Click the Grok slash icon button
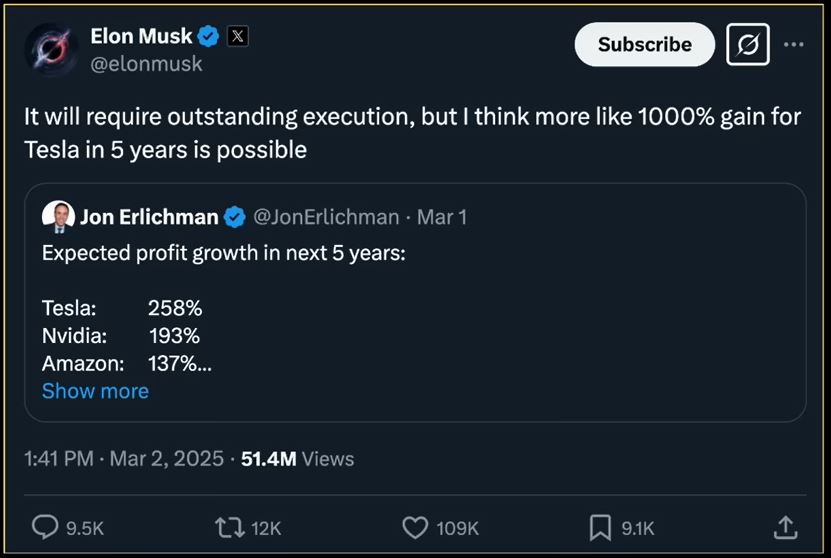This screenshot has width=831, height=558. pyautogui.click(x=748, y=45)
